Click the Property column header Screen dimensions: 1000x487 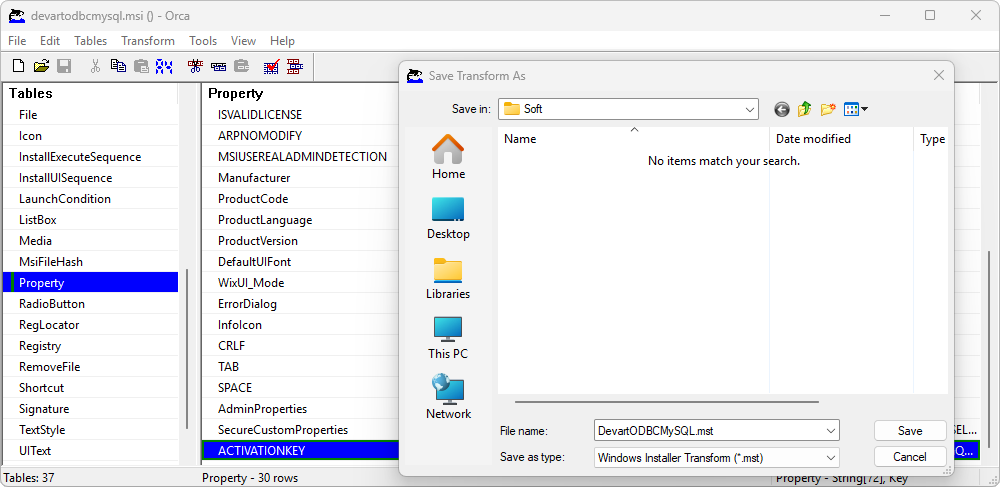point(300,93)
